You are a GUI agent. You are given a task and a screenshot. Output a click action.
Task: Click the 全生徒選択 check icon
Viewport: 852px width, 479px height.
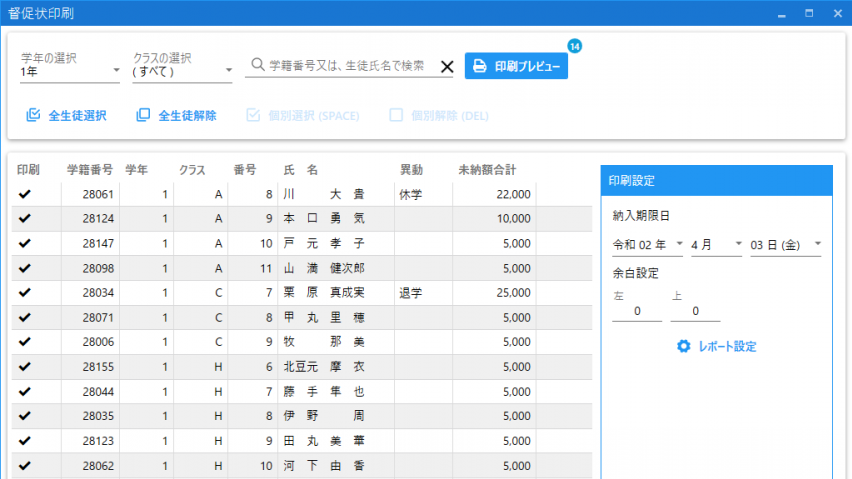33,115
